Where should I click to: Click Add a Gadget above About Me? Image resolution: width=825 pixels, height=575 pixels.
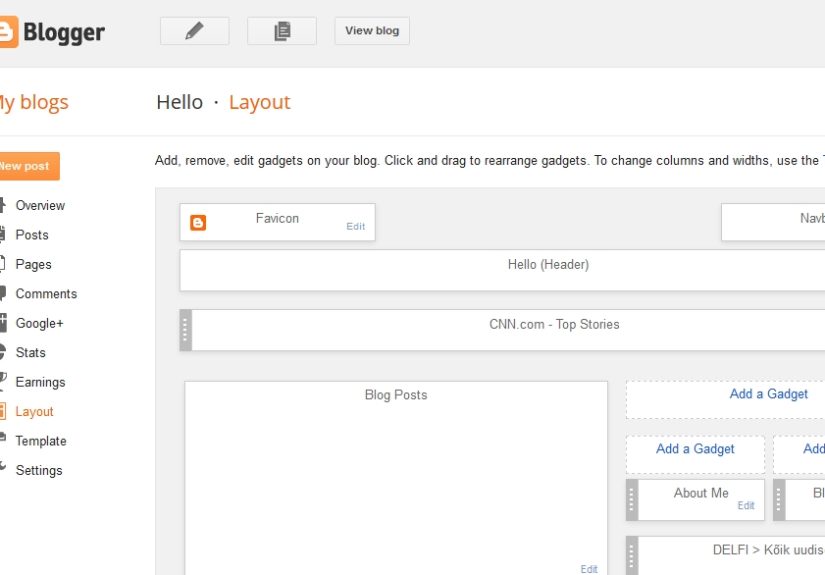point(695,449)
